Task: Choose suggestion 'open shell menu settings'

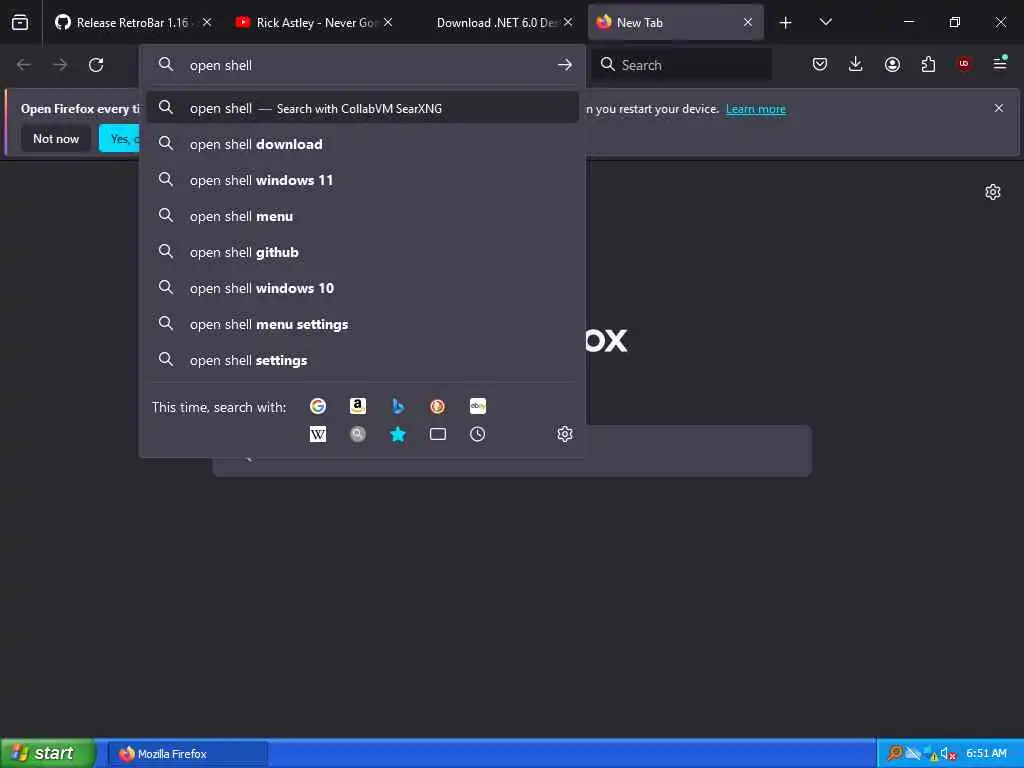Action: tap(362, 324)
